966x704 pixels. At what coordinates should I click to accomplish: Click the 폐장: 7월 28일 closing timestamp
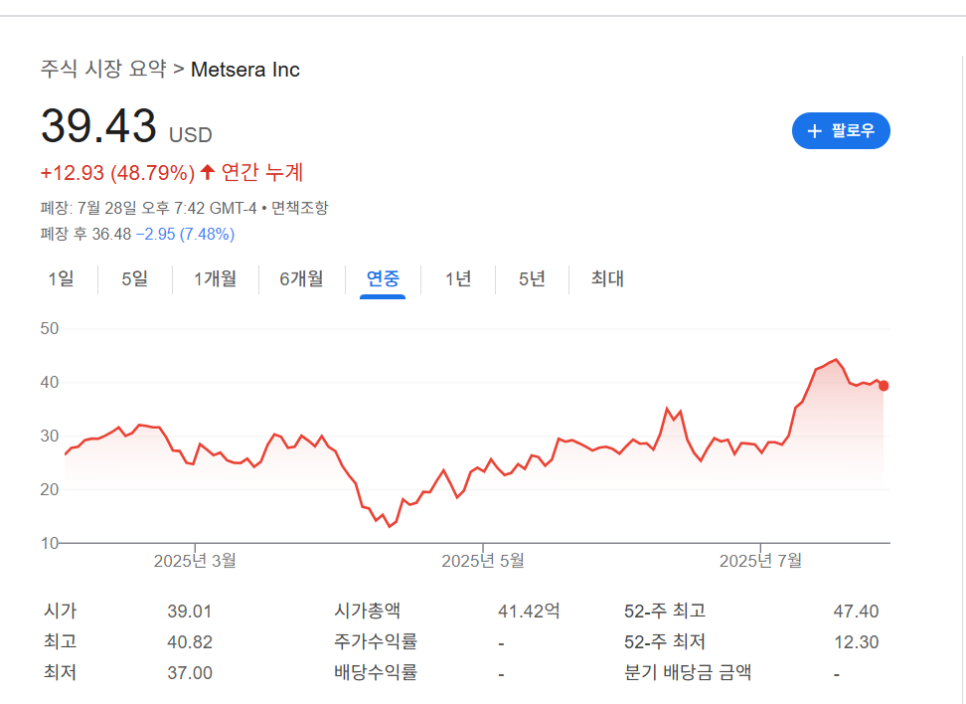tap(148, 208)
